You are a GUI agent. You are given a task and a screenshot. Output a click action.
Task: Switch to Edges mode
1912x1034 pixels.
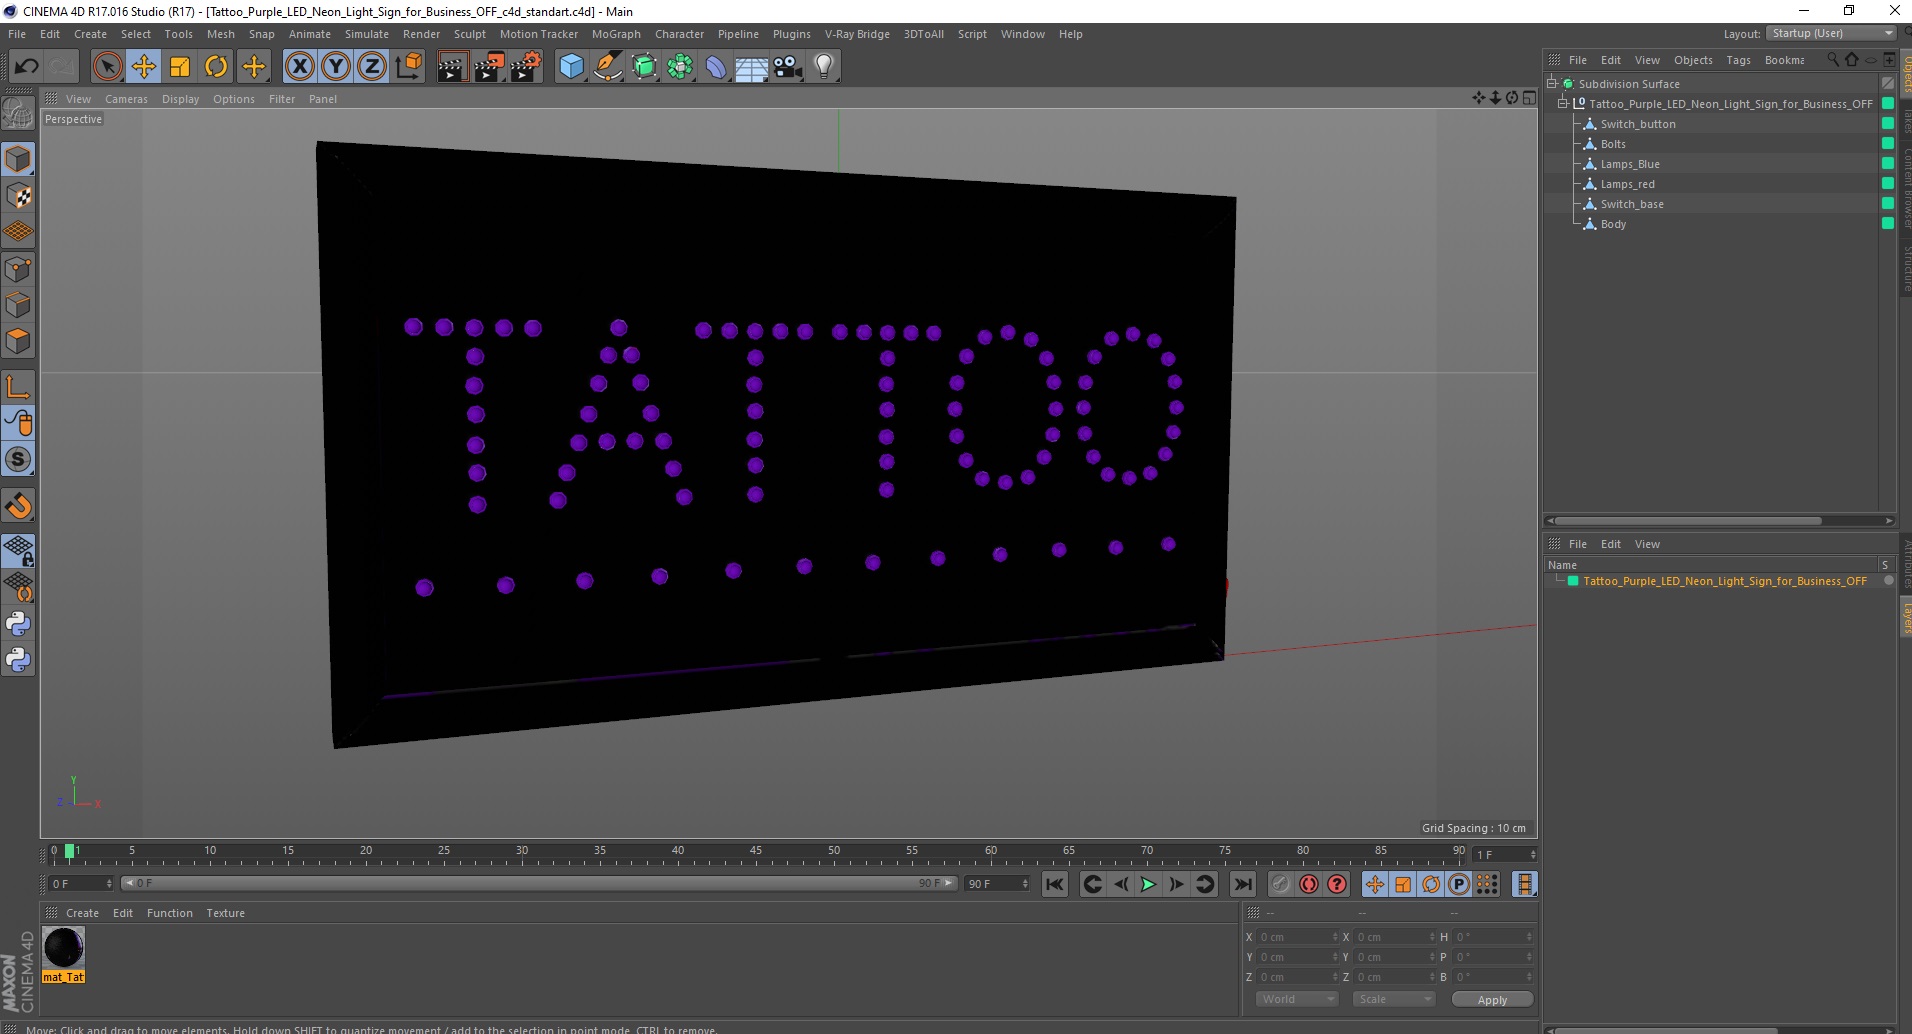tap(18, 305)
